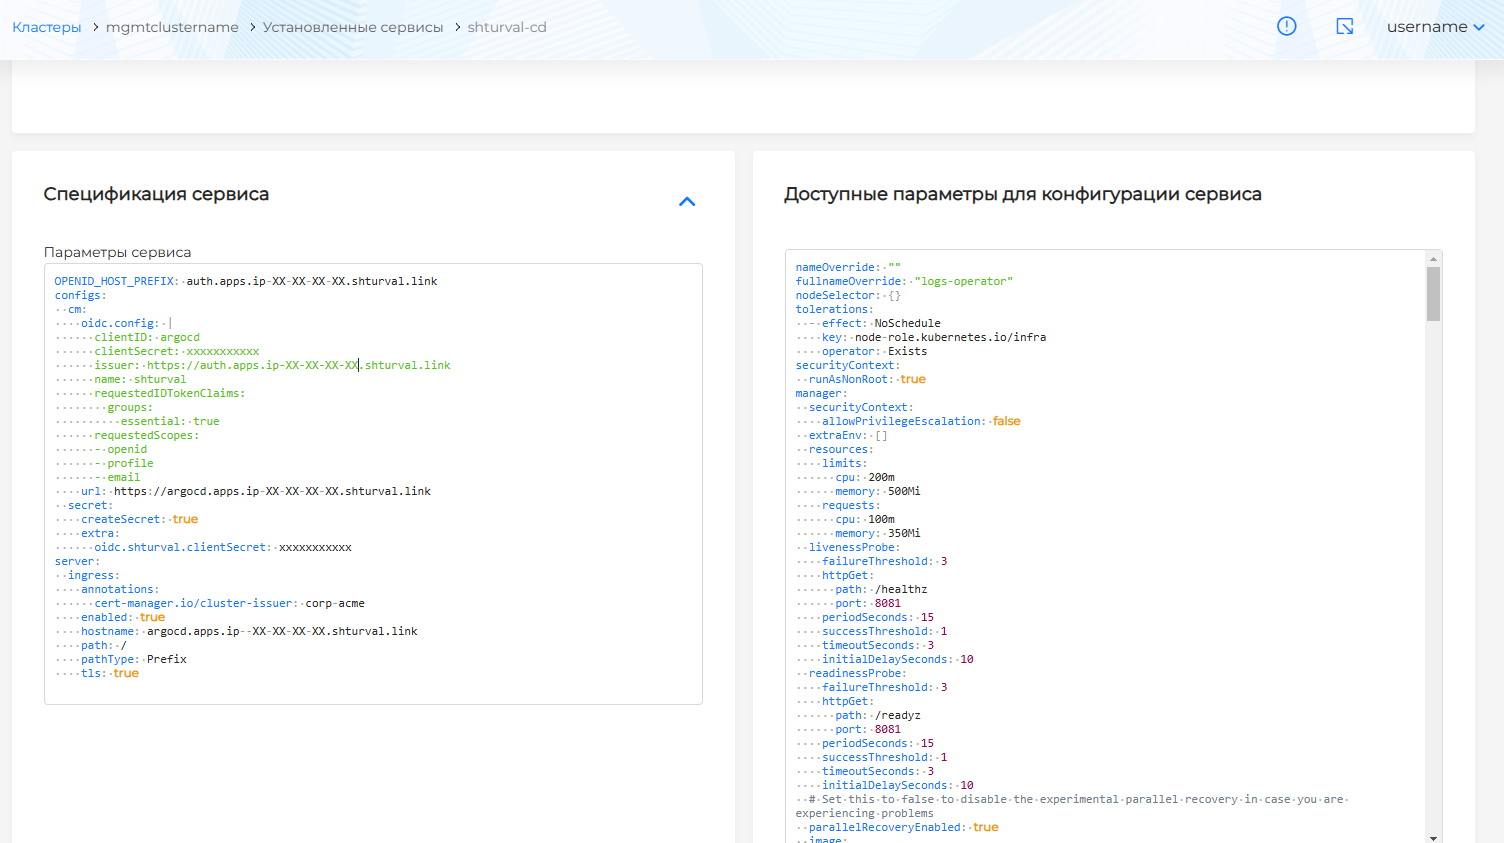Image resolution: width=1504 pixels, height=843 pixels.
Task: Click fullnameOverride: "logs-operator" line
Action: point(904,281)
